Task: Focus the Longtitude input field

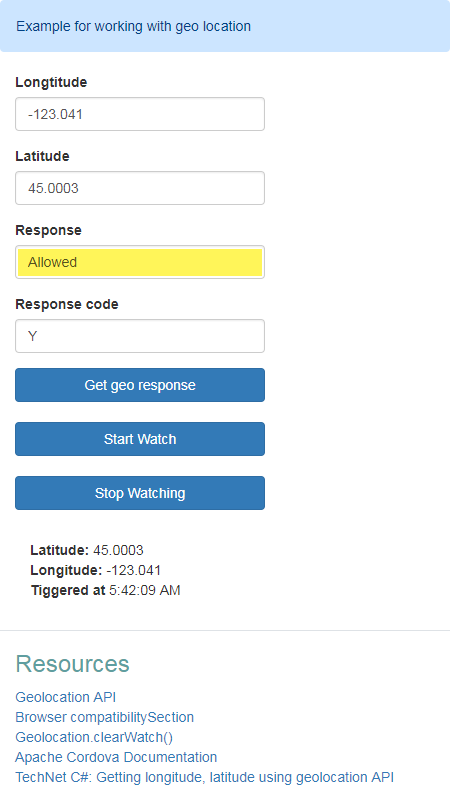Action: click(140, 114)
